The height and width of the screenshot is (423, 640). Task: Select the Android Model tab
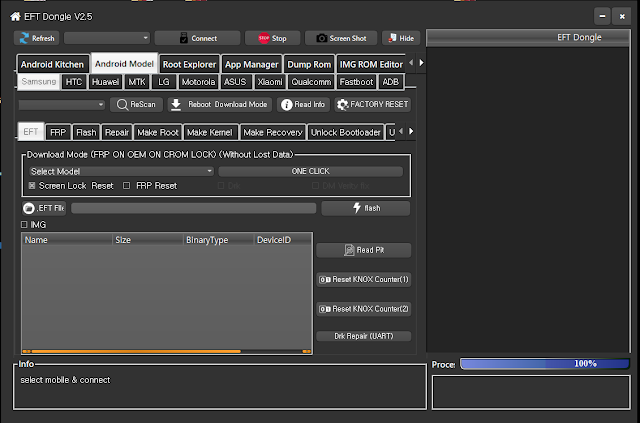coord(124,64)
